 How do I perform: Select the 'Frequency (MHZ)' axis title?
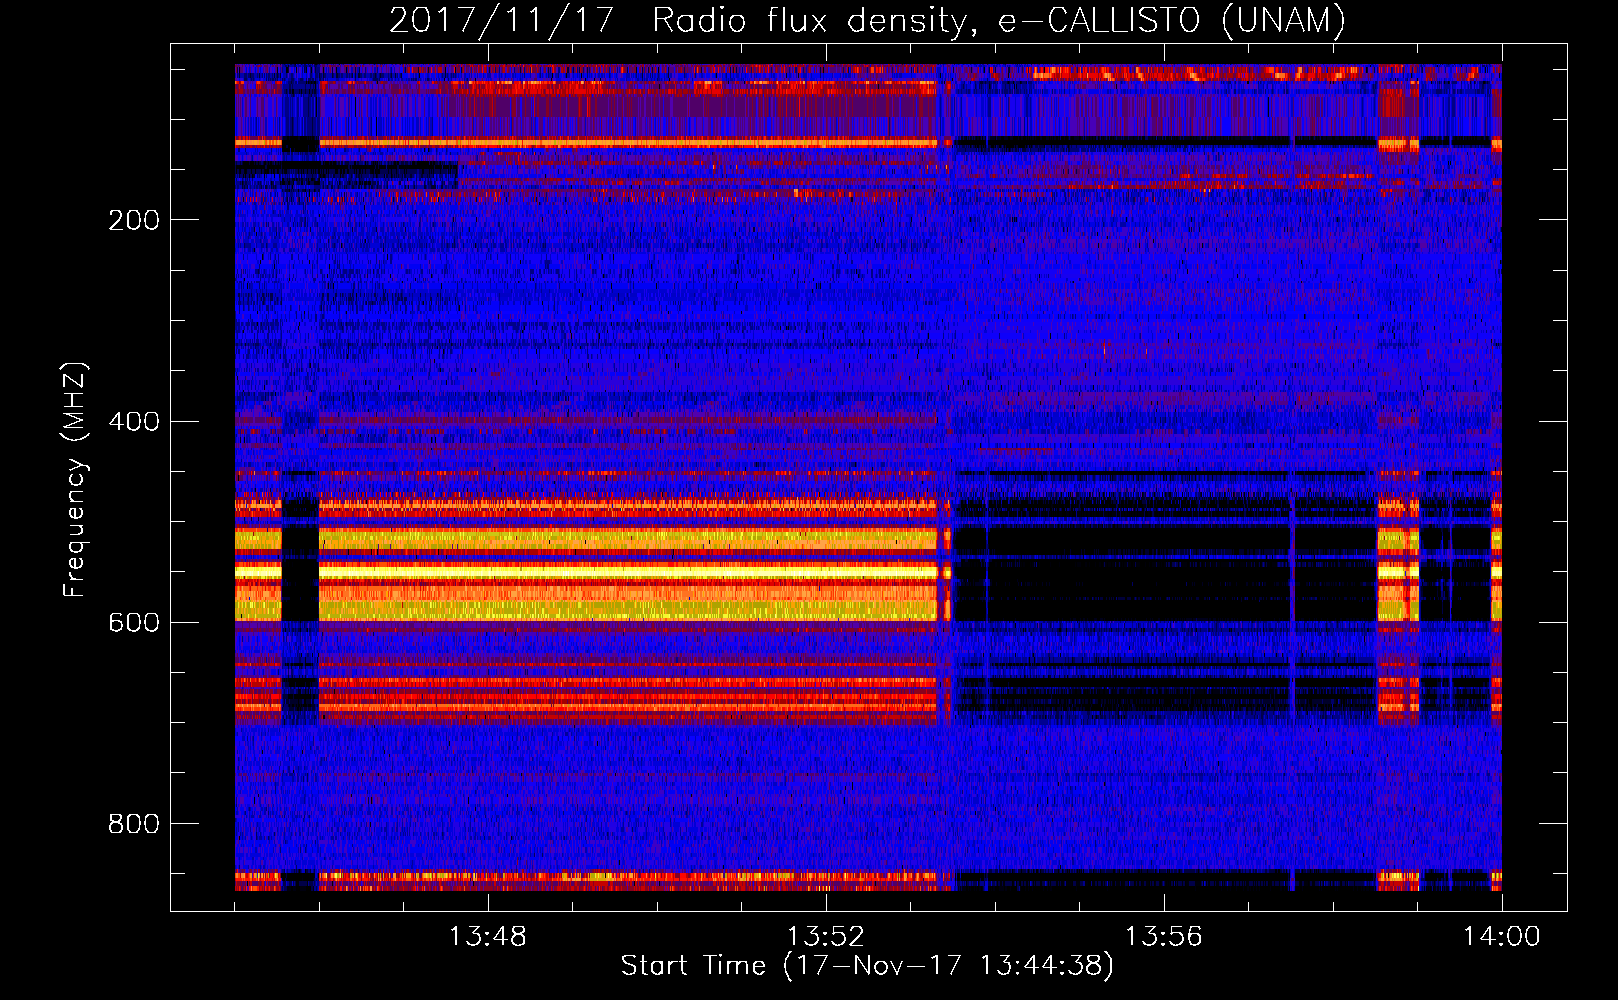click(75, 480)
